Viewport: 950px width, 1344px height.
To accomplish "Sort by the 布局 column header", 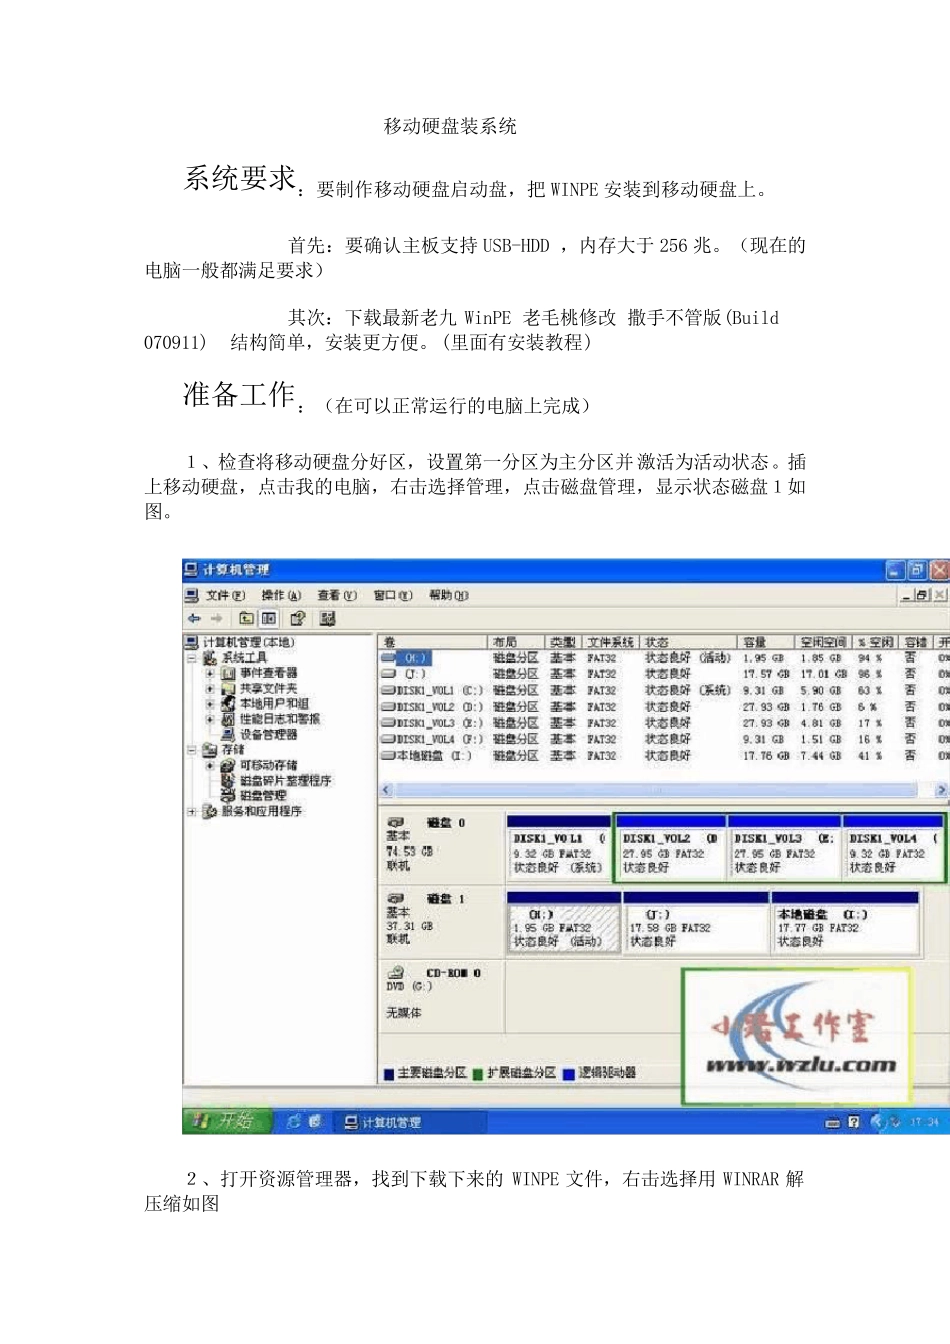I will click(515, 642).
